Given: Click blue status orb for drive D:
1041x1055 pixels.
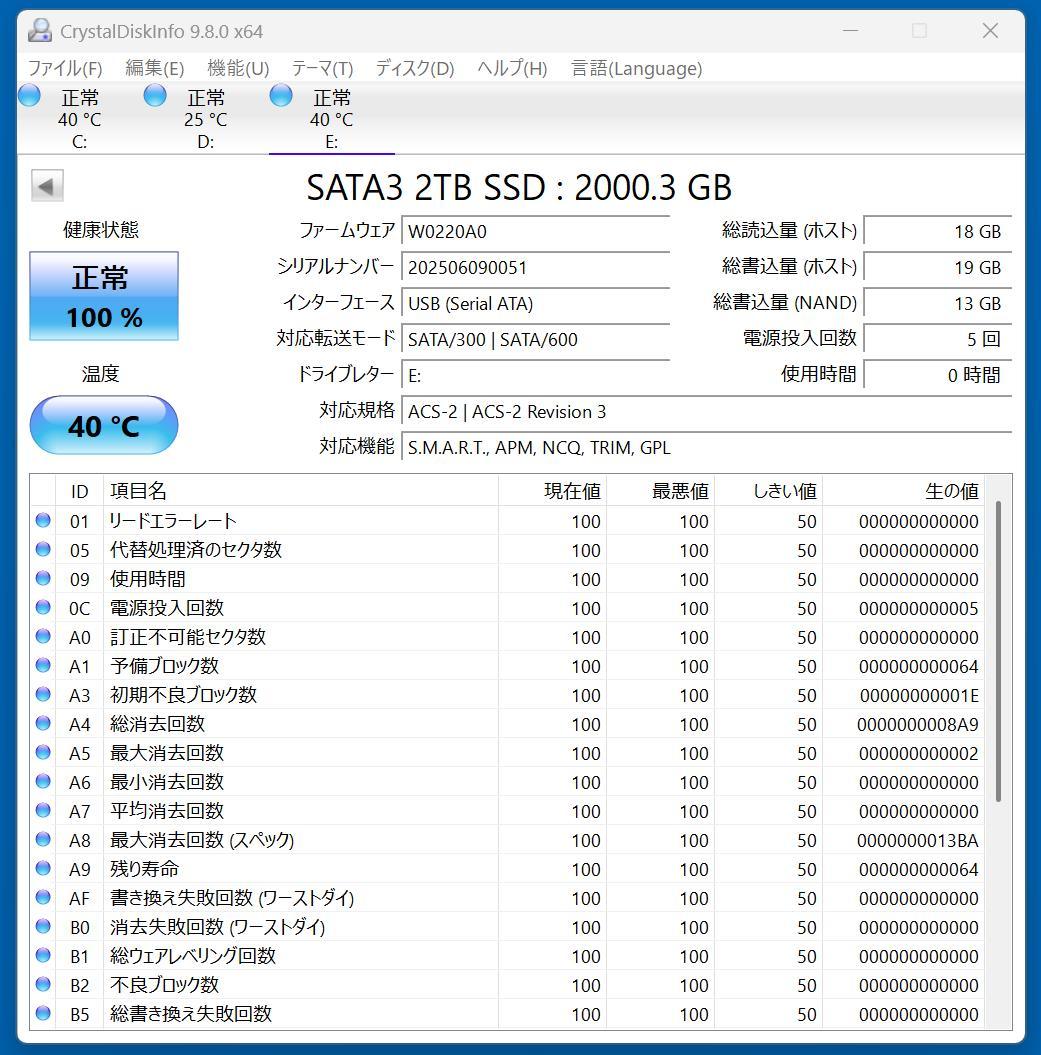Looking at the screenshot, I should (155, 96).
